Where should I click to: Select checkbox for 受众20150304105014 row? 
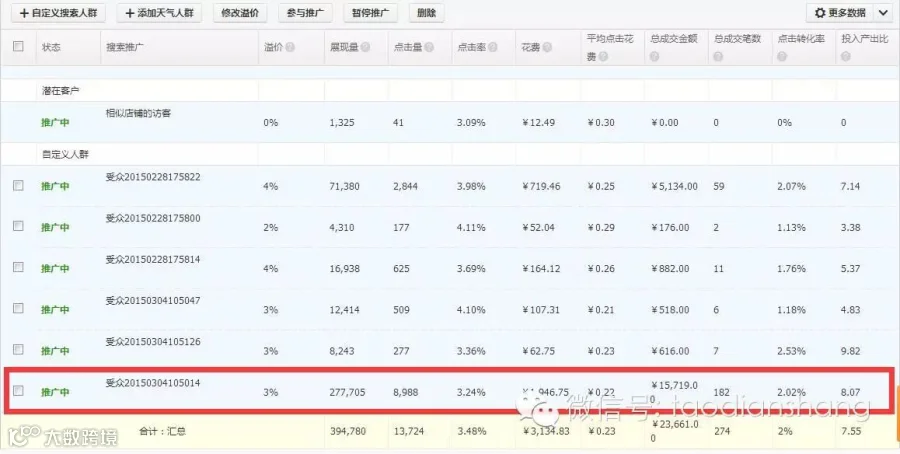coord(18,391)
